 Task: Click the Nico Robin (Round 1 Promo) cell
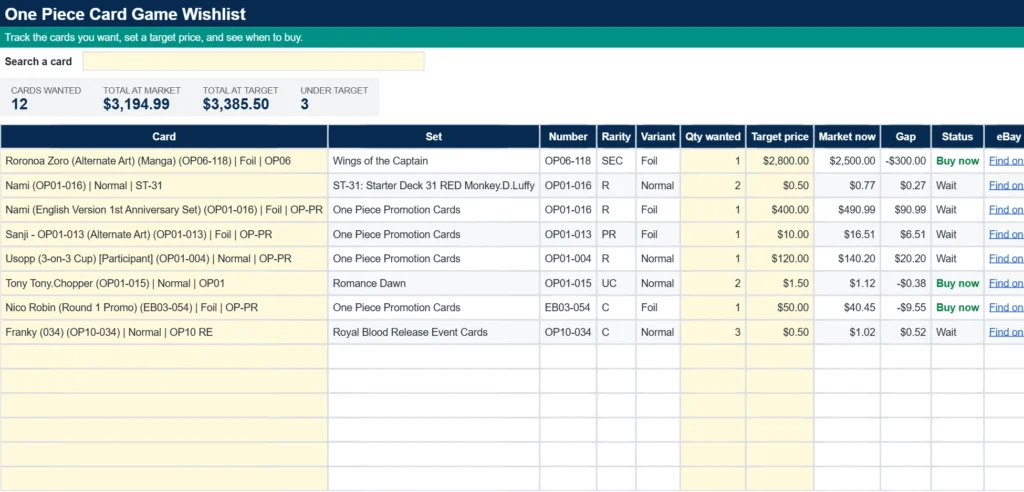point(164,308)
